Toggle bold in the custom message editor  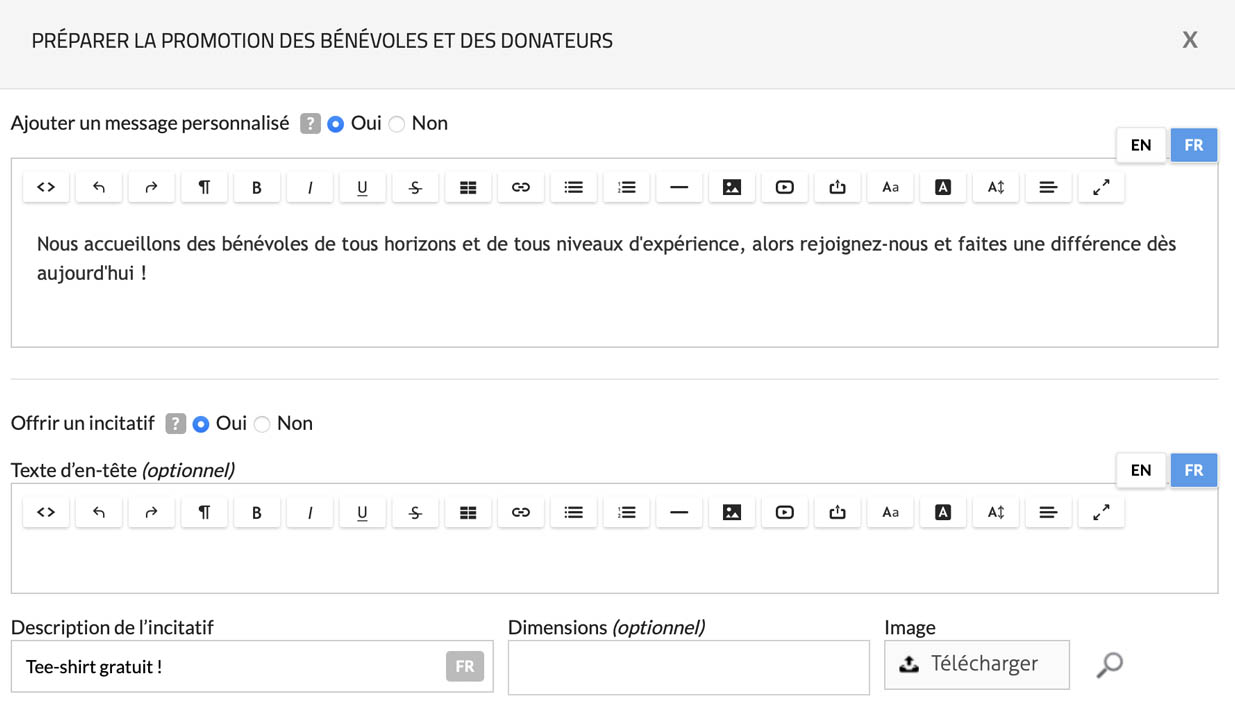(257, 187)
